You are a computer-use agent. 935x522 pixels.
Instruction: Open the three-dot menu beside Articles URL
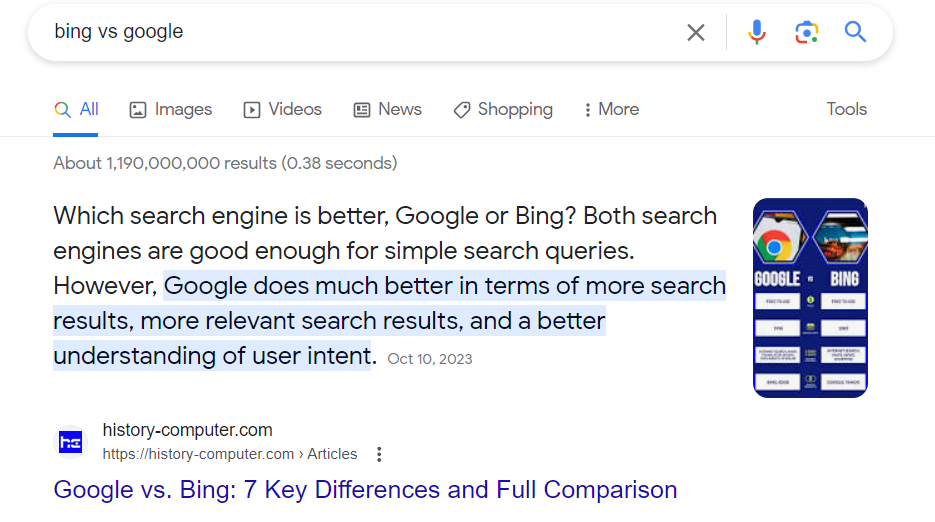pos(379,455)
